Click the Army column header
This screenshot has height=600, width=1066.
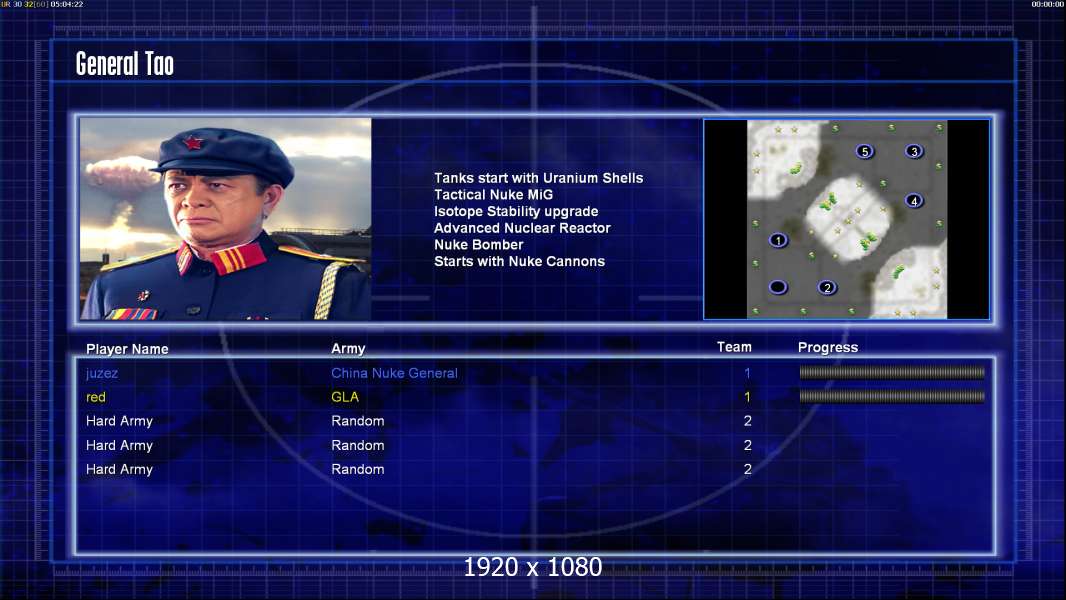348,349
